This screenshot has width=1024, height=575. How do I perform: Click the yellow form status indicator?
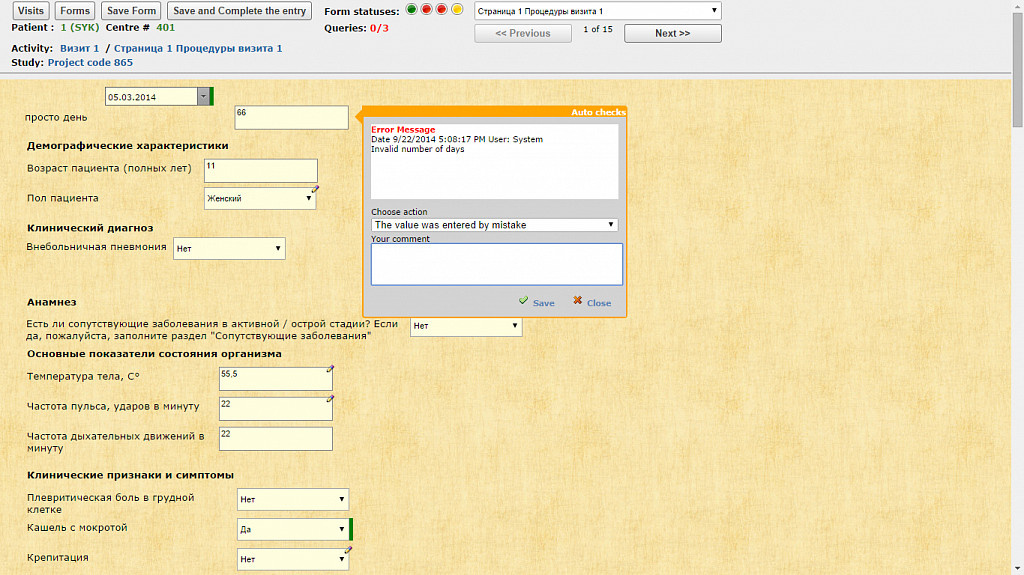[457, 10]
